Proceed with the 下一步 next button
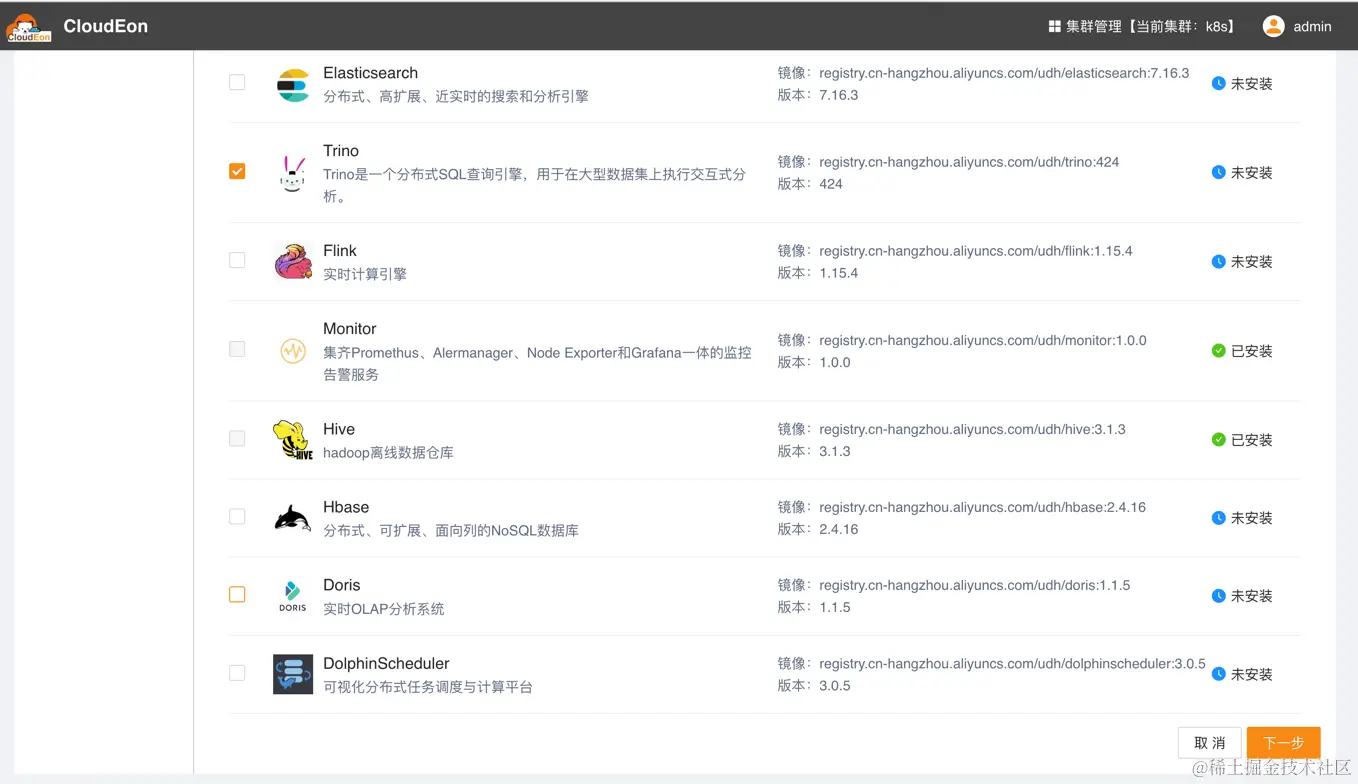This screenshot has height=784, width=1358. pos(1284,743)
